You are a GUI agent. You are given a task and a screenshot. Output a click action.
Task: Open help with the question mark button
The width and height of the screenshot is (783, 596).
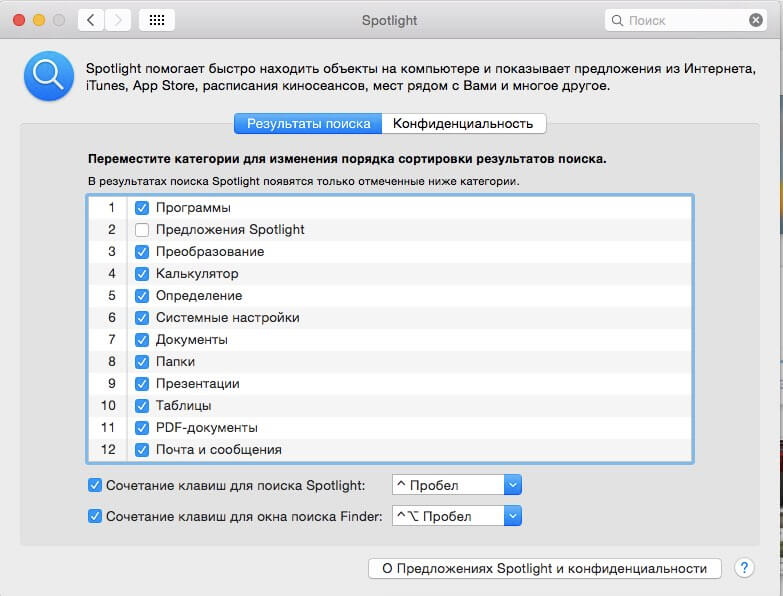point(744,568)
